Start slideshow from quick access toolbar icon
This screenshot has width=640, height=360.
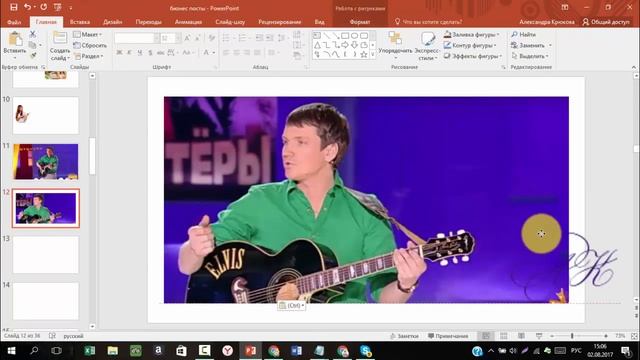click(x=58, y=7)
